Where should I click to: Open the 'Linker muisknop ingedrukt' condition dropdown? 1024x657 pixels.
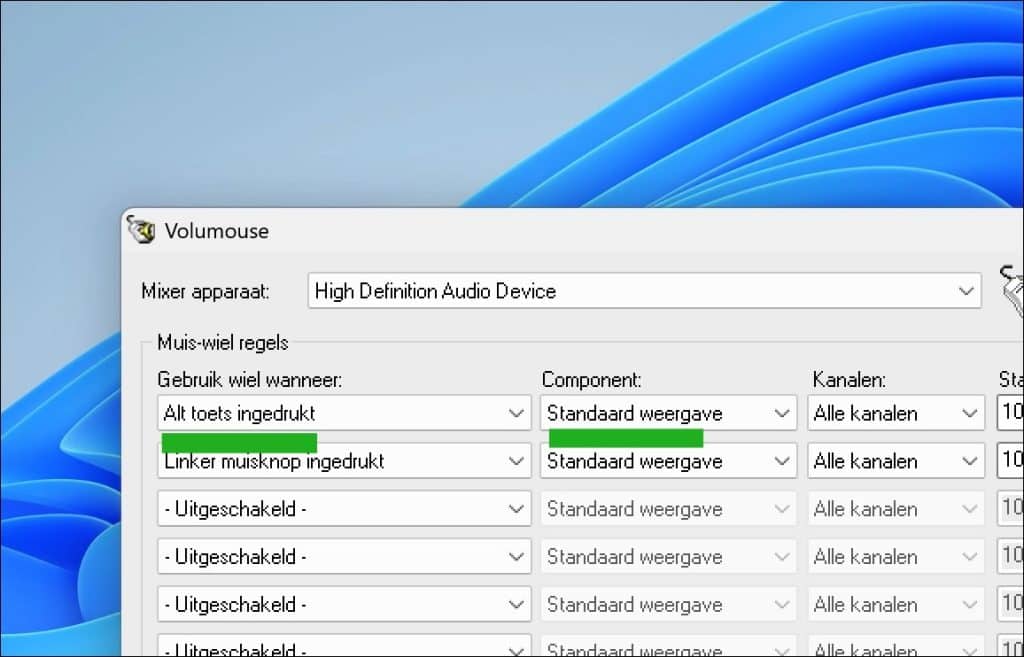click(x=344, y=461)
